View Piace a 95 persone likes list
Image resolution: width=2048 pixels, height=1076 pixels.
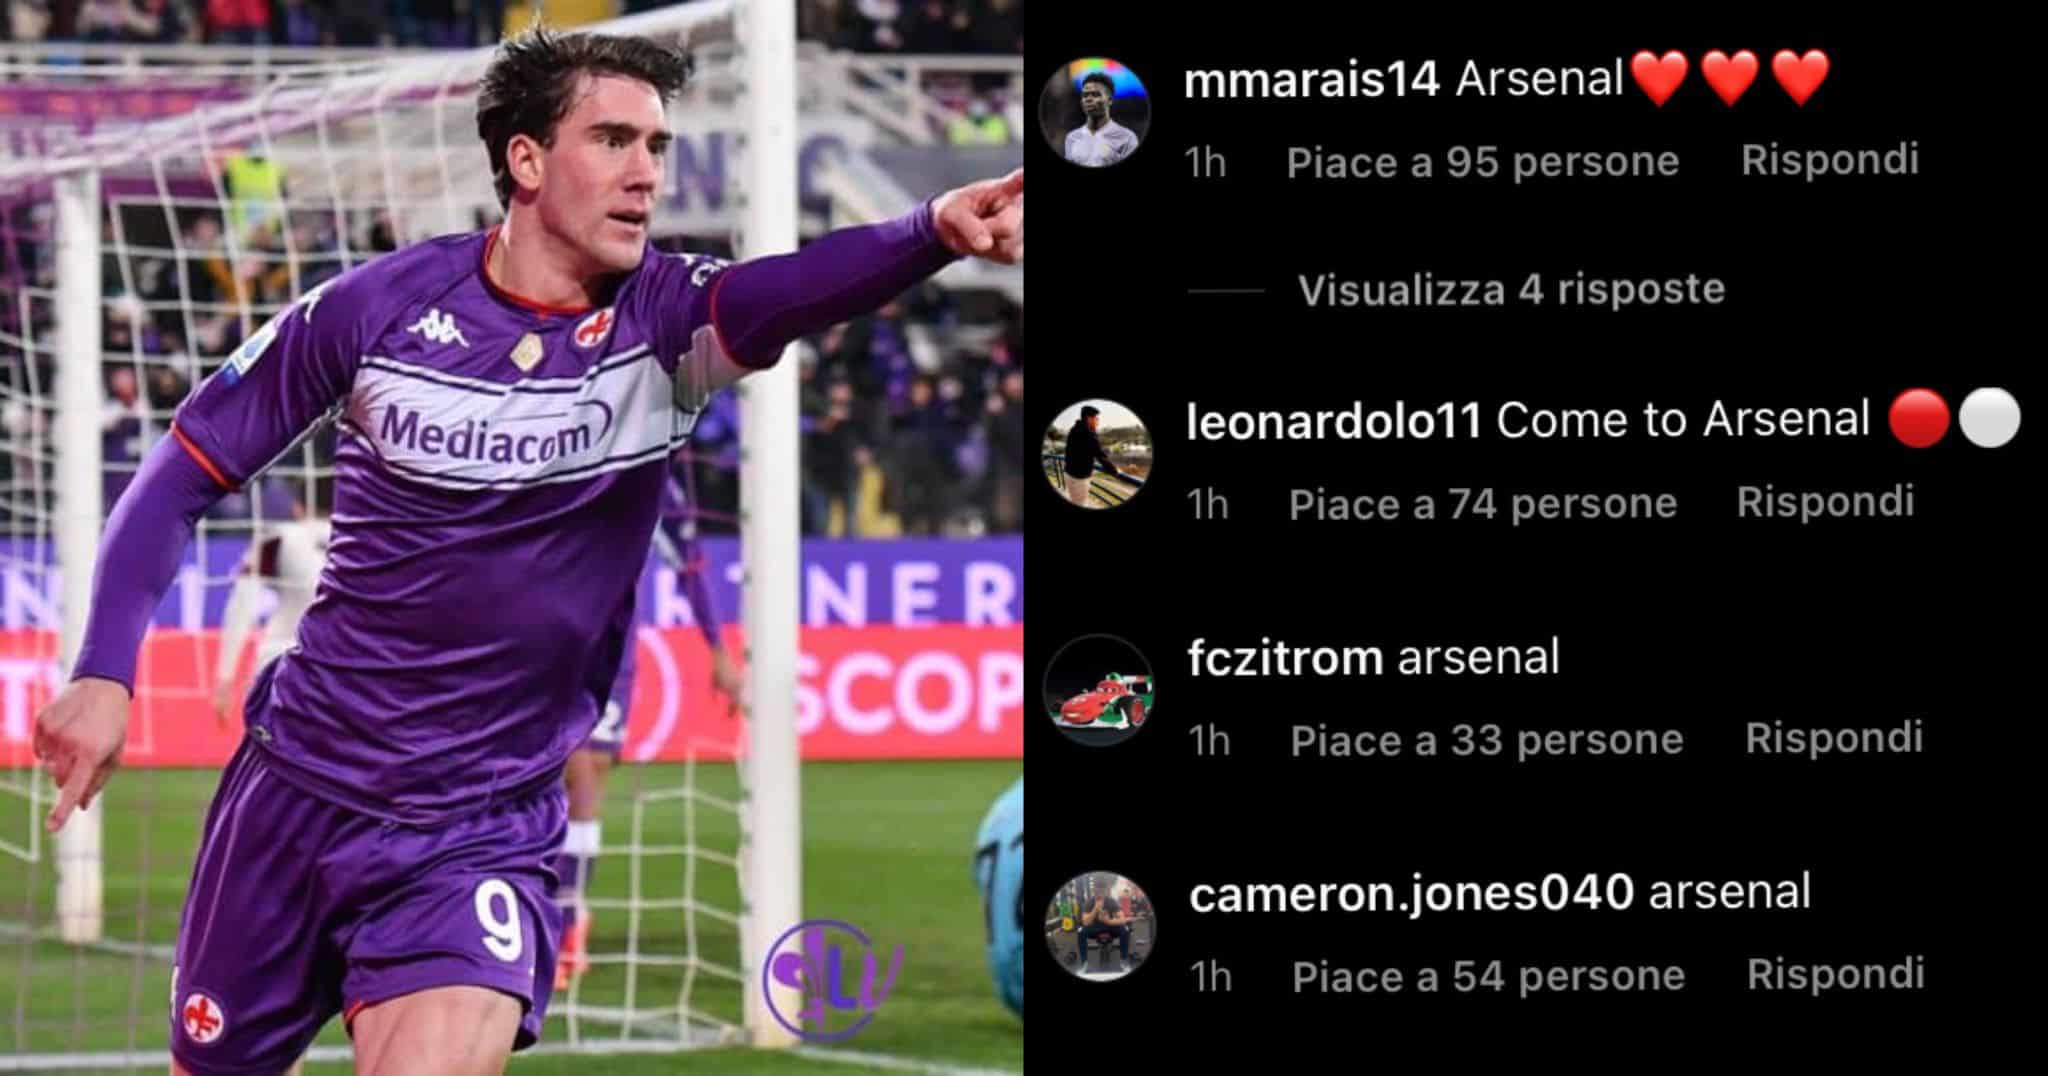pos(1483,162)
